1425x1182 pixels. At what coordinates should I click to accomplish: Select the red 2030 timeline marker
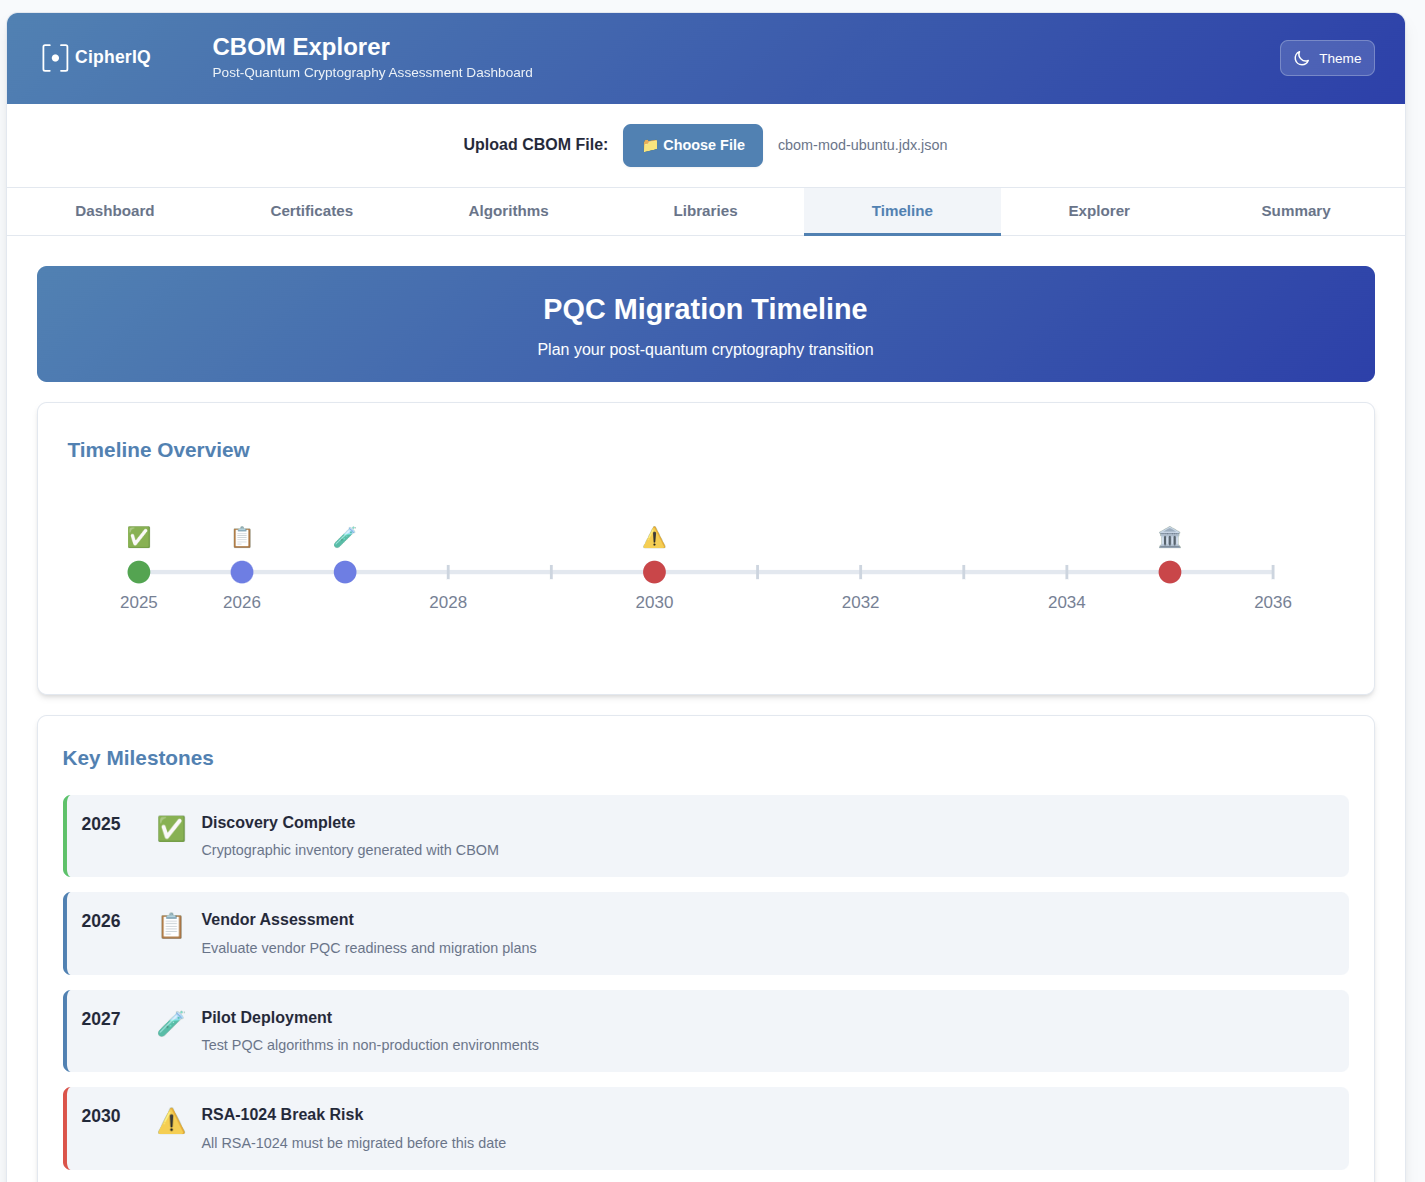coord(654,572)
